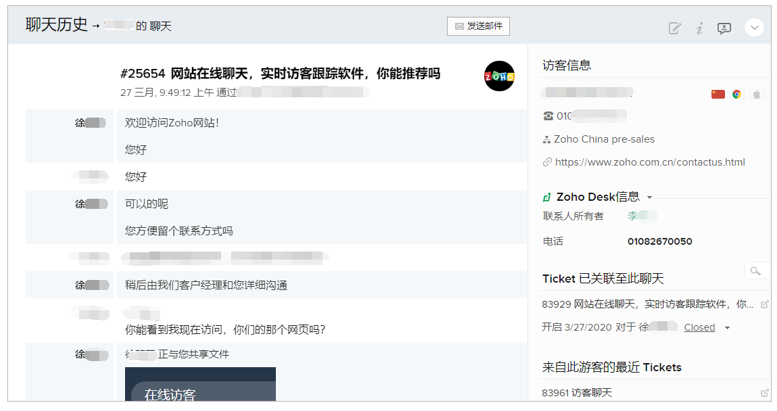Click the edit note icon in header
777x411 pixels.
pos(675,28)
